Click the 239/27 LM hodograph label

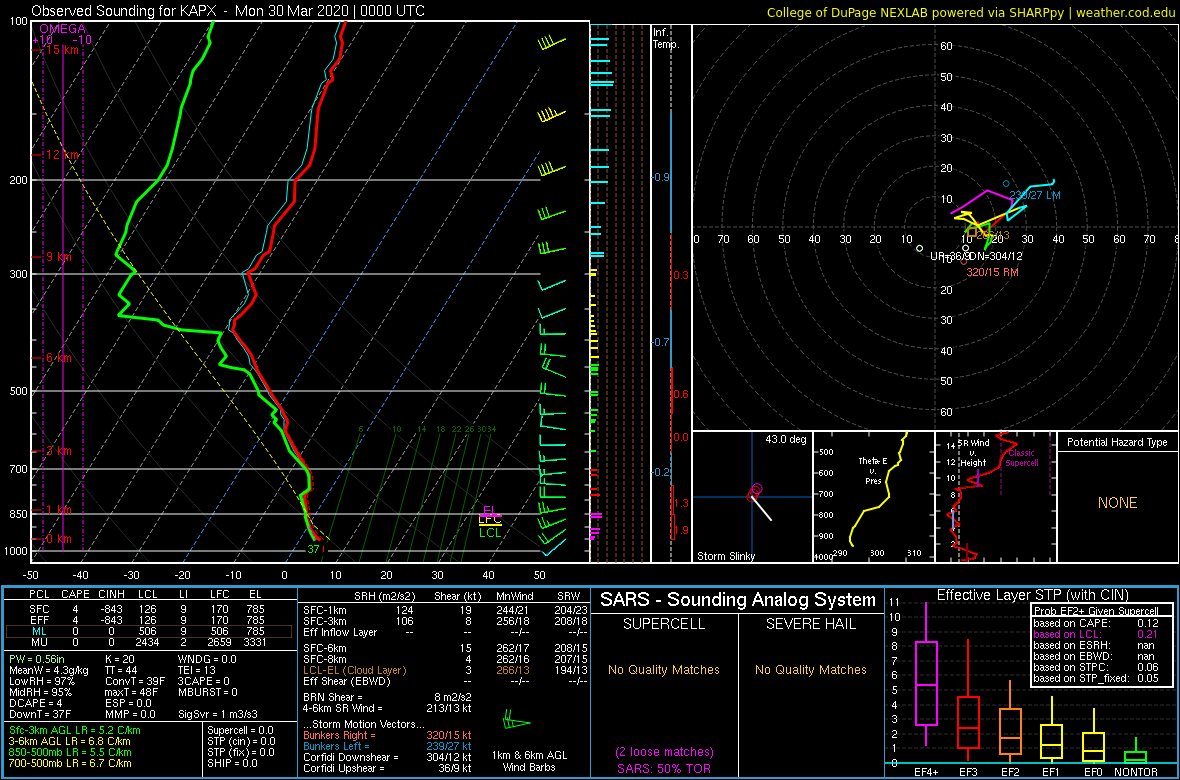coord(1036,195)
